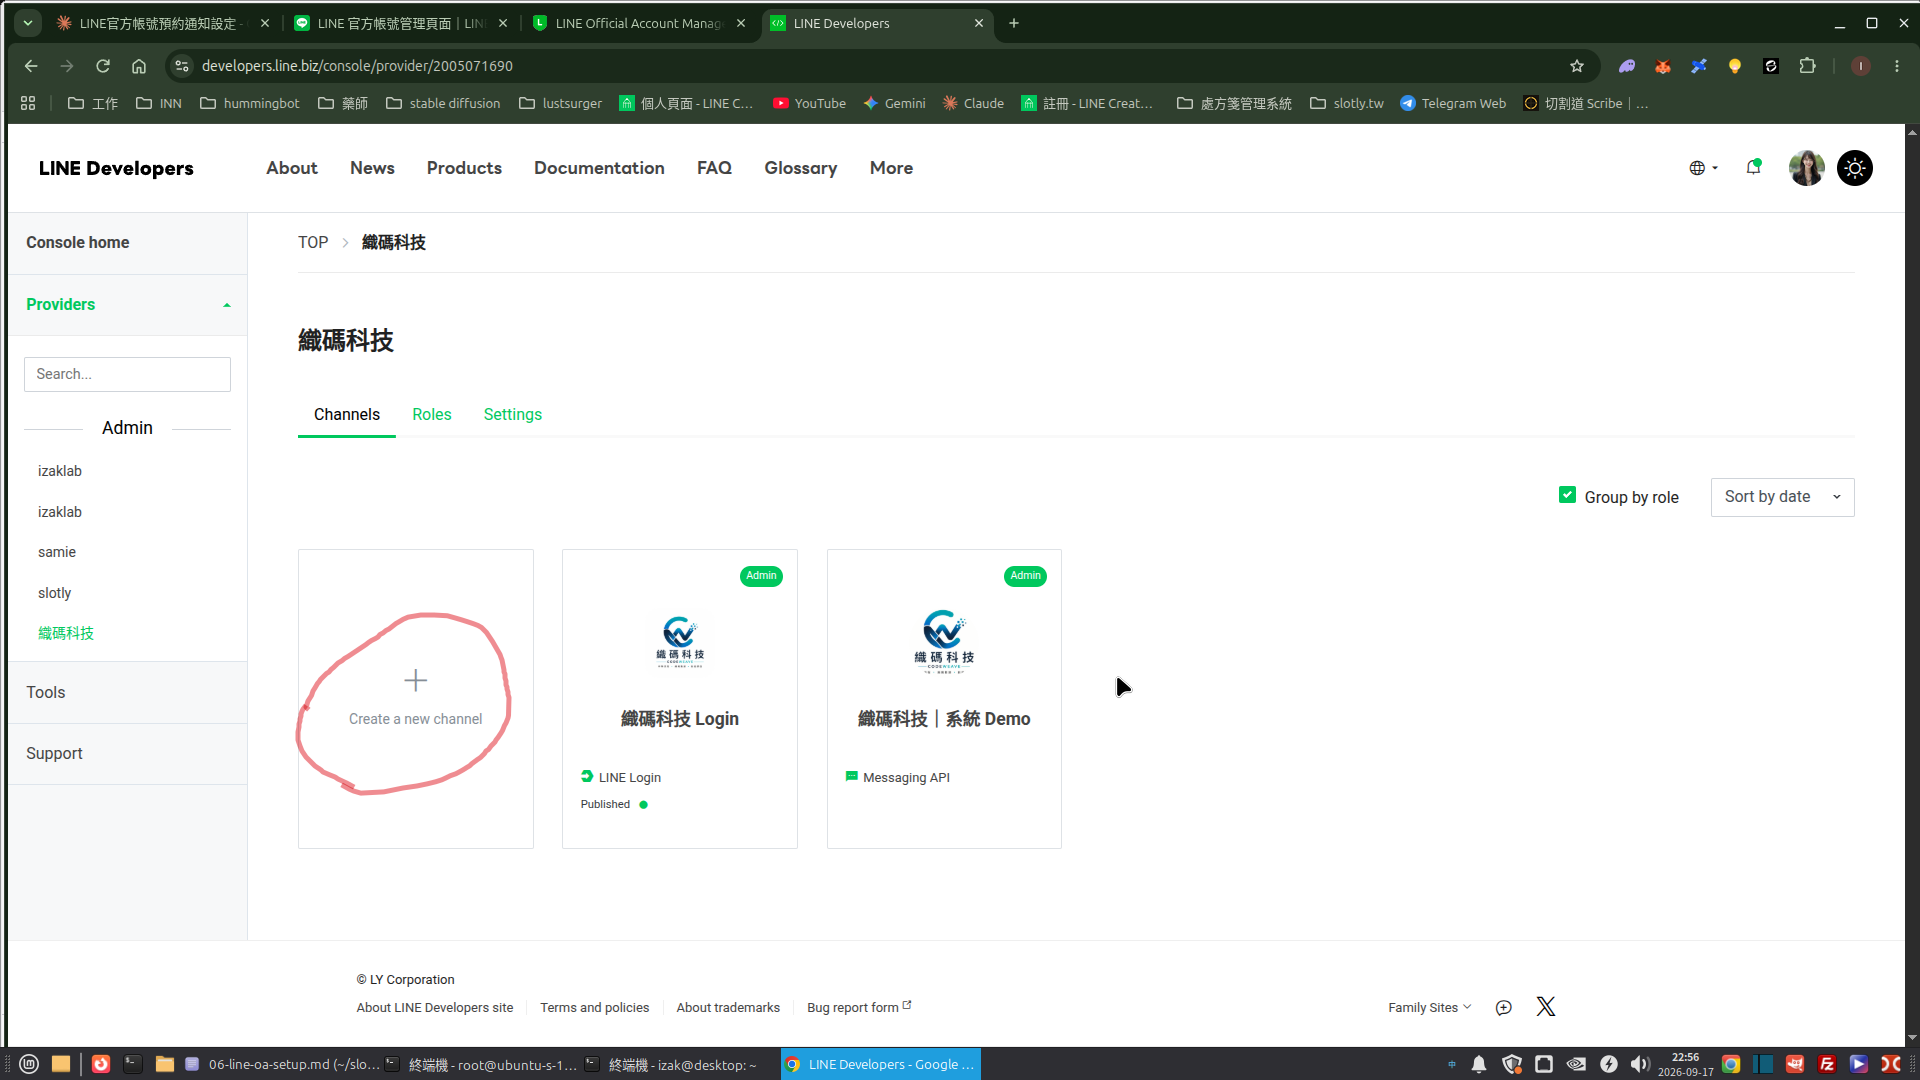Select the Channels tab
1920x1080 pixels.
coord(347,415)
